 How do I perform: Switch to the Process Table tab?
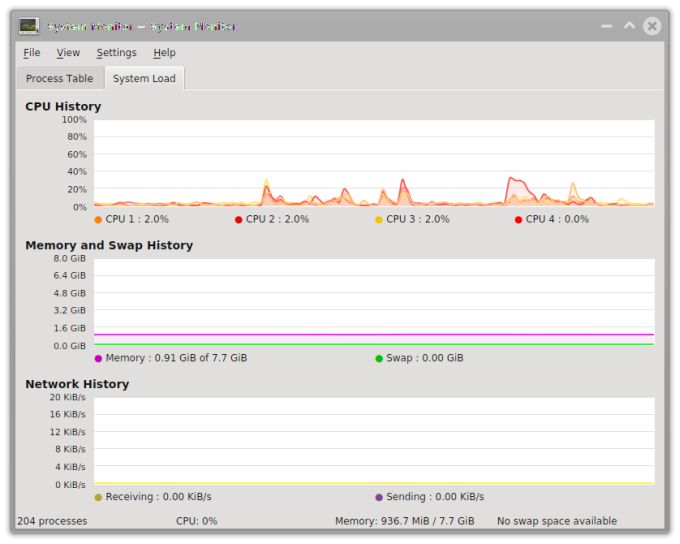click(x=60, y=79)
